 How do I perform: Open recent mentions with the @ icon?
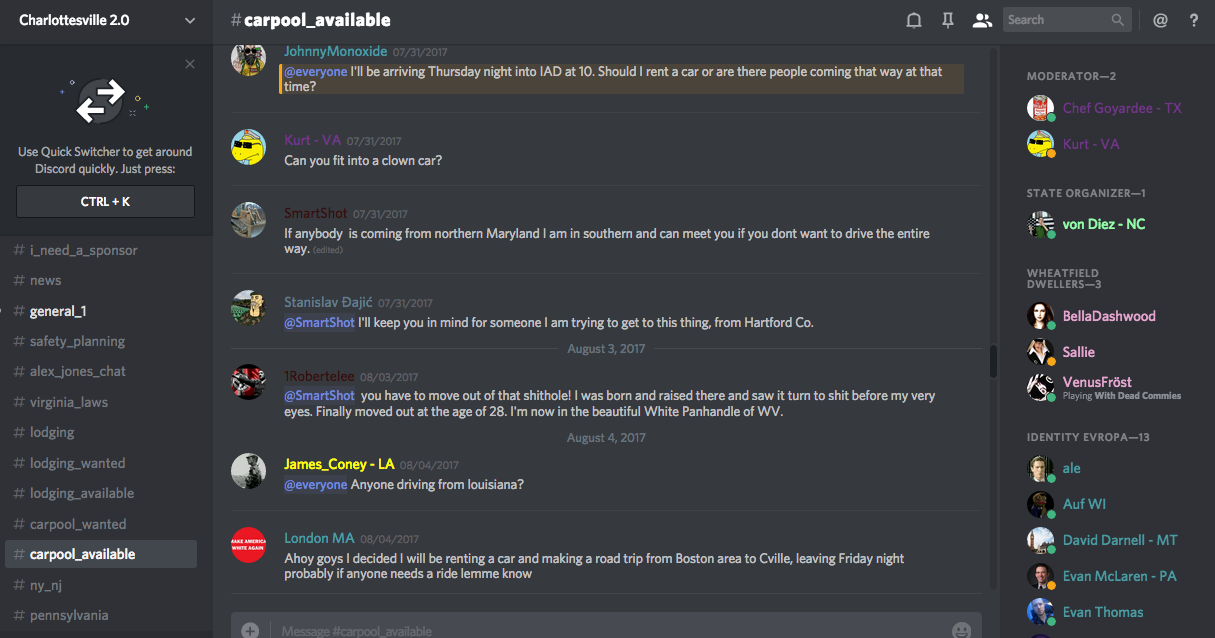point(1160,20)
